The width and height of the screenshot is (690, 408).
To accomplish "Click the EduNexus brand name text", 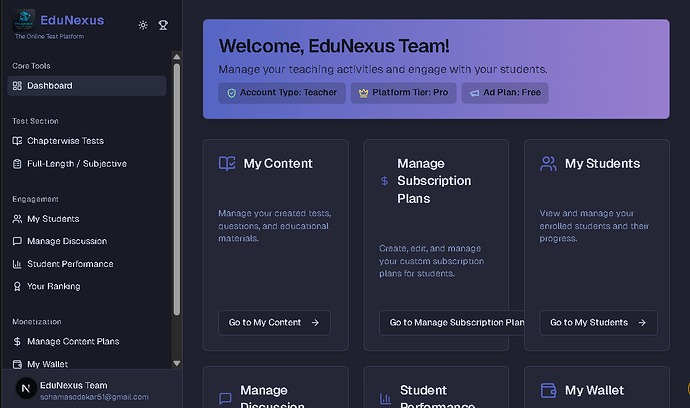I will [x=72, y=20].
